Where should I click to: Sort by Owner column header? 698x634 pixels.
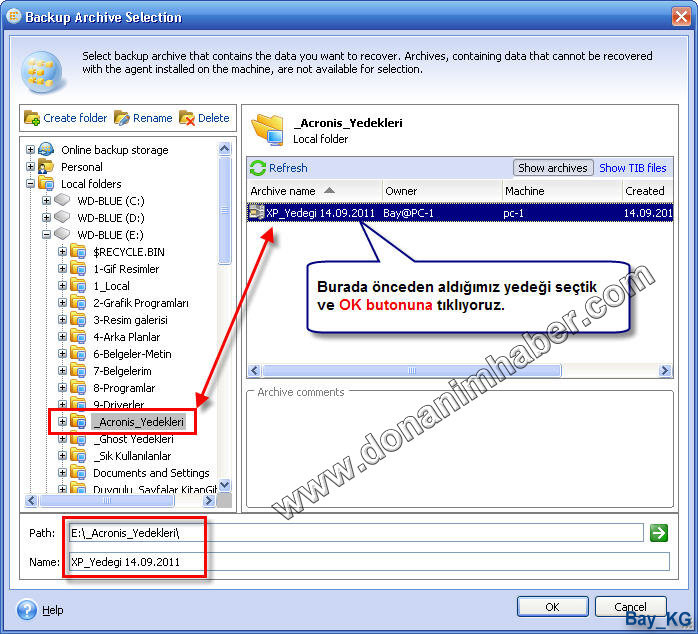tap(442, 191)
